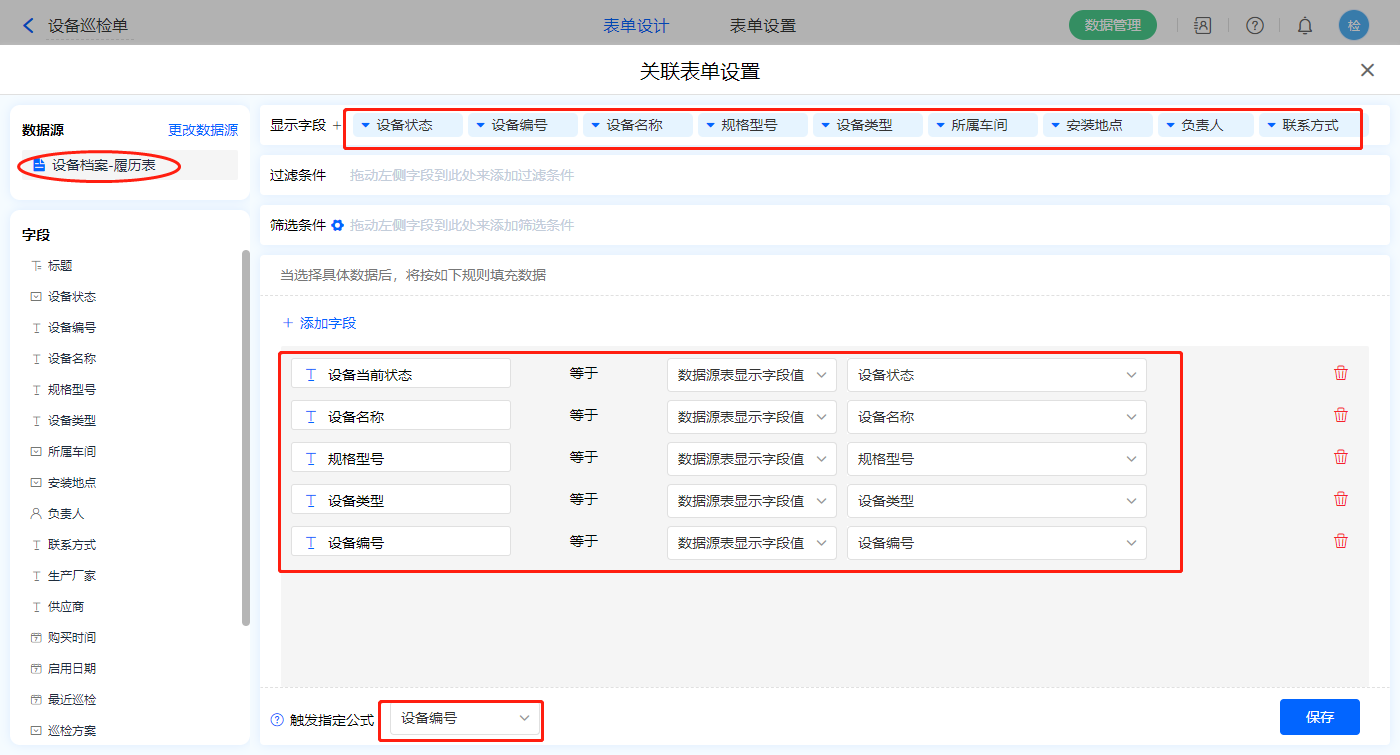Open the help question mark icon in header
The height and width of the screenshot is (755, 1400).
[1254, 26]
